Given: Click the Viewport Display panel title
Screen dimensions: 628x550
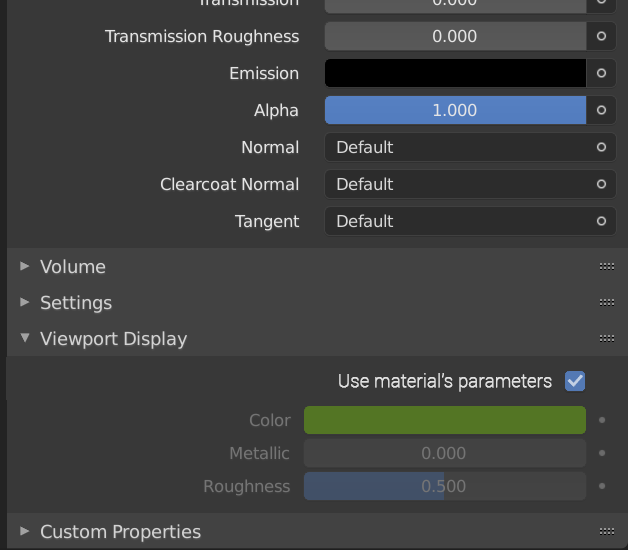Looking at the screenshot, I should point(113,339).
